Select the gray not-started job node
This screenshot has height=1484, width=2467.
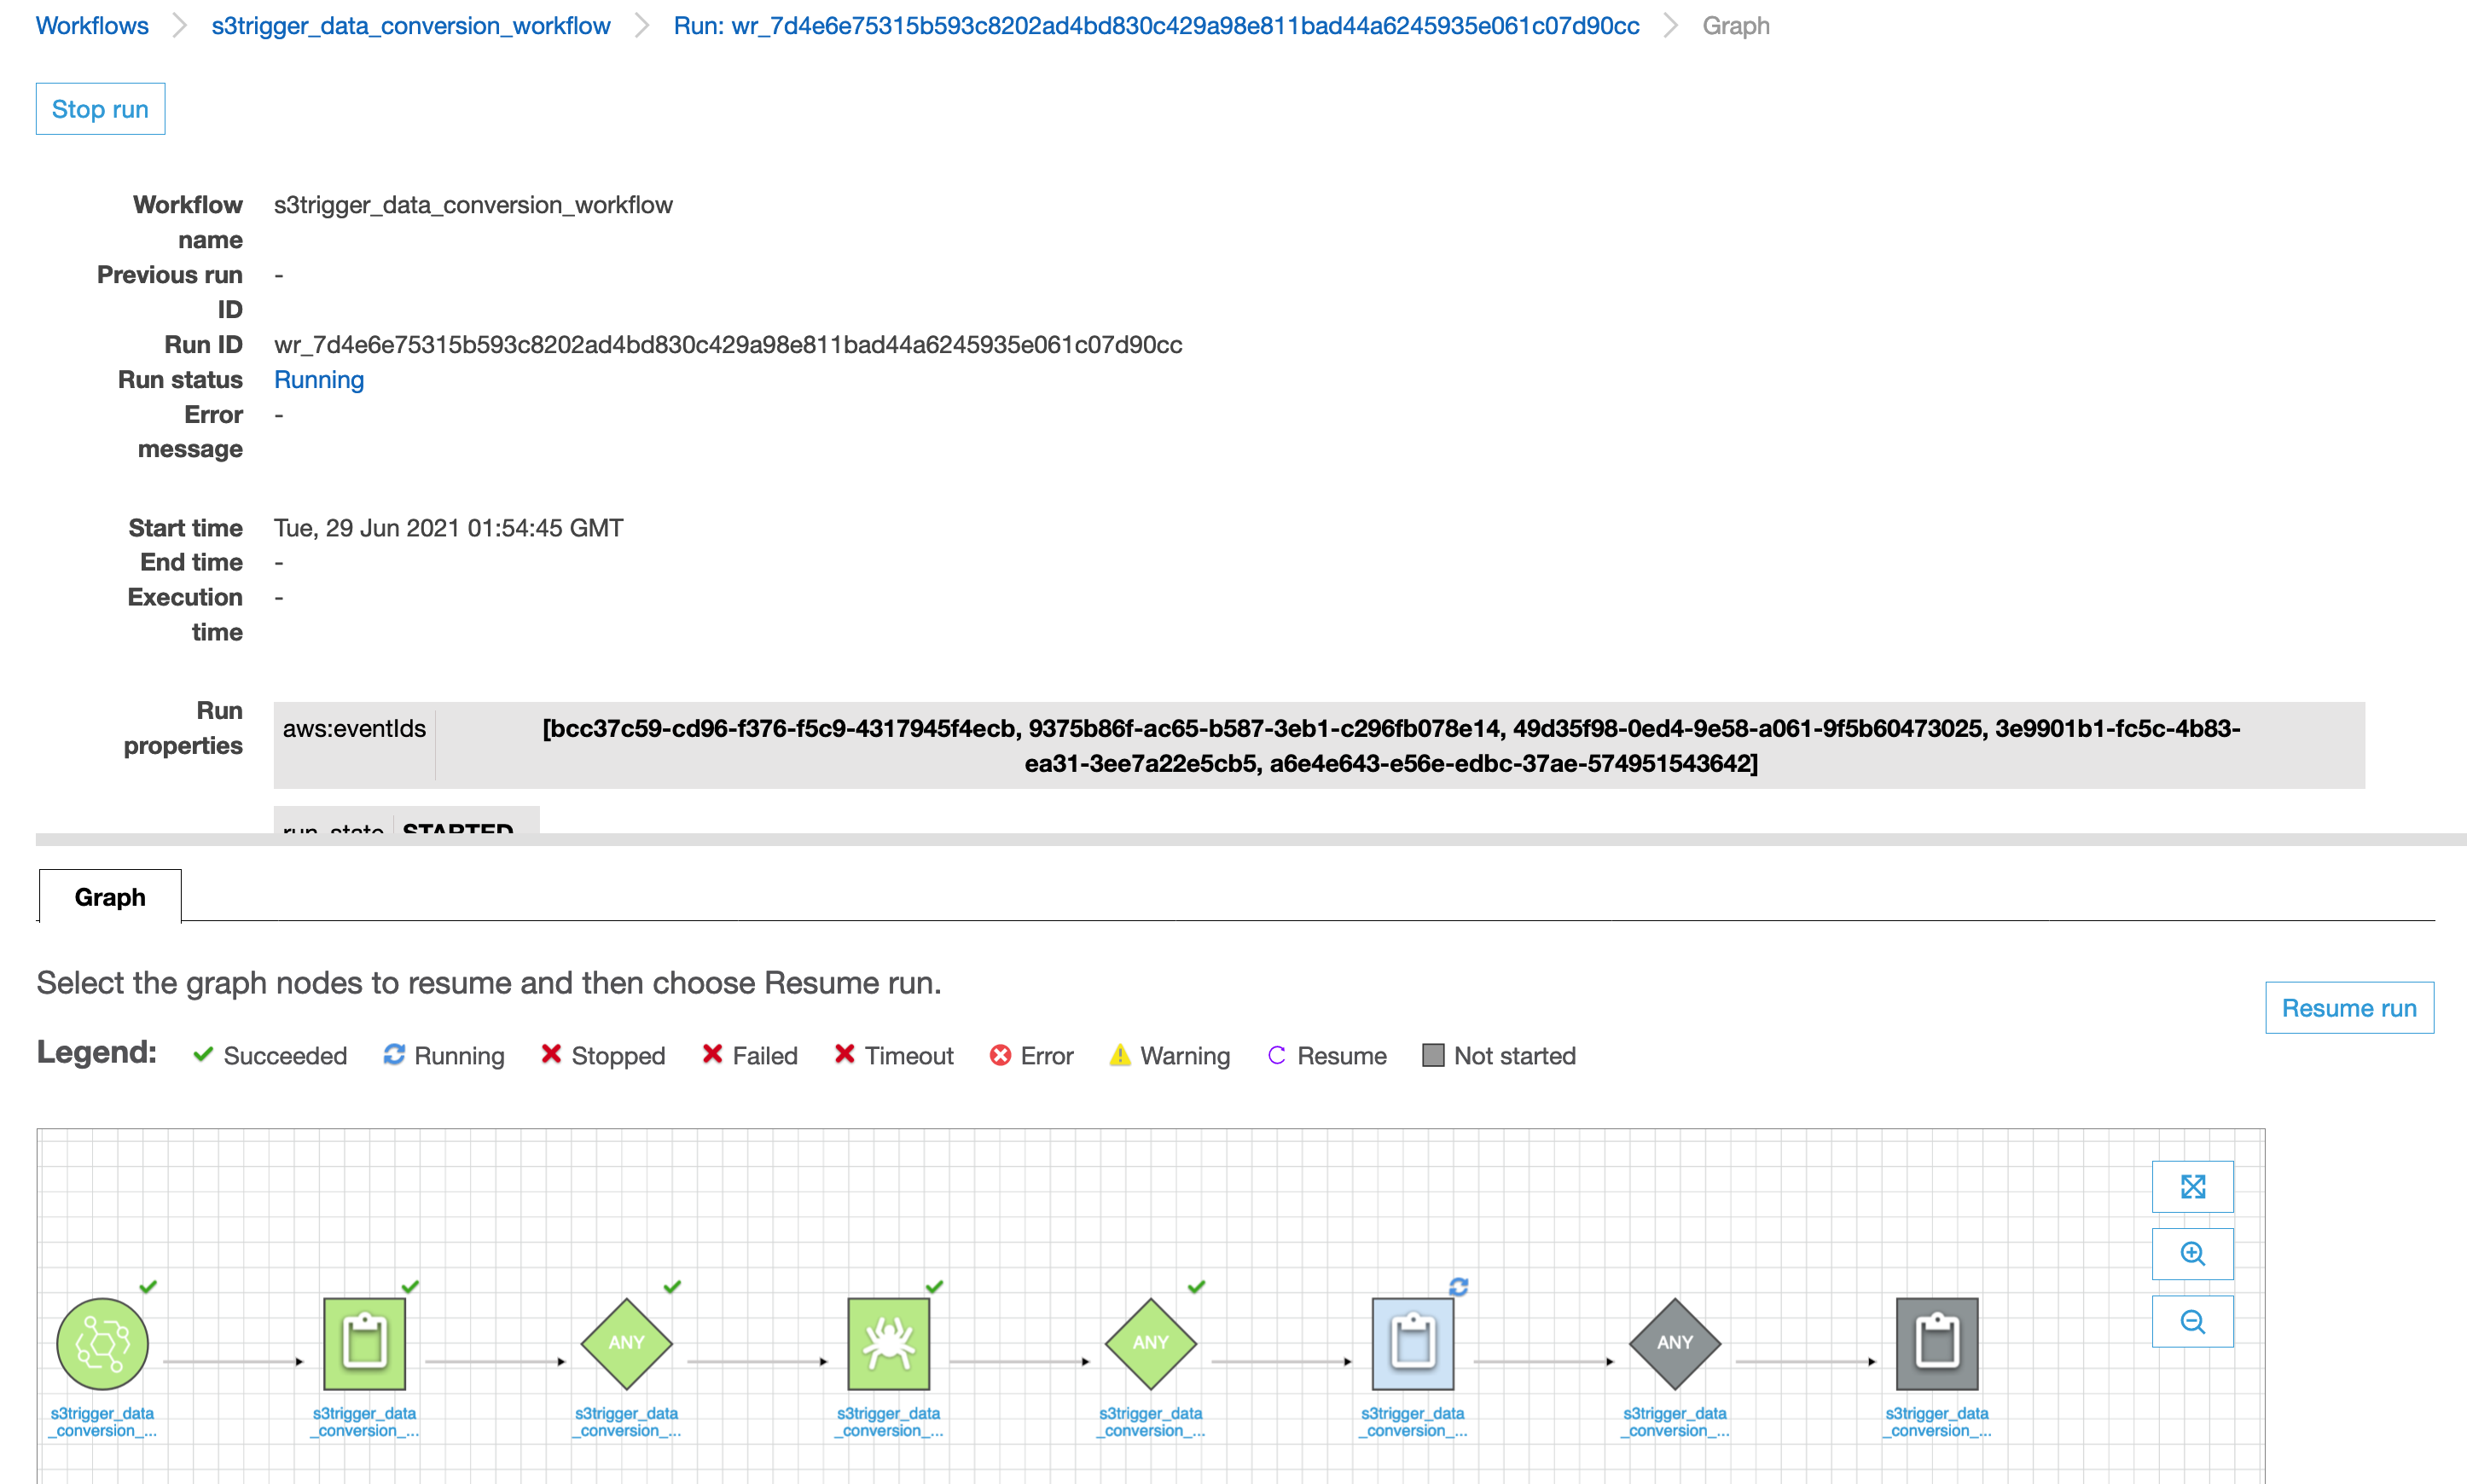(x=1936, y=1343)
